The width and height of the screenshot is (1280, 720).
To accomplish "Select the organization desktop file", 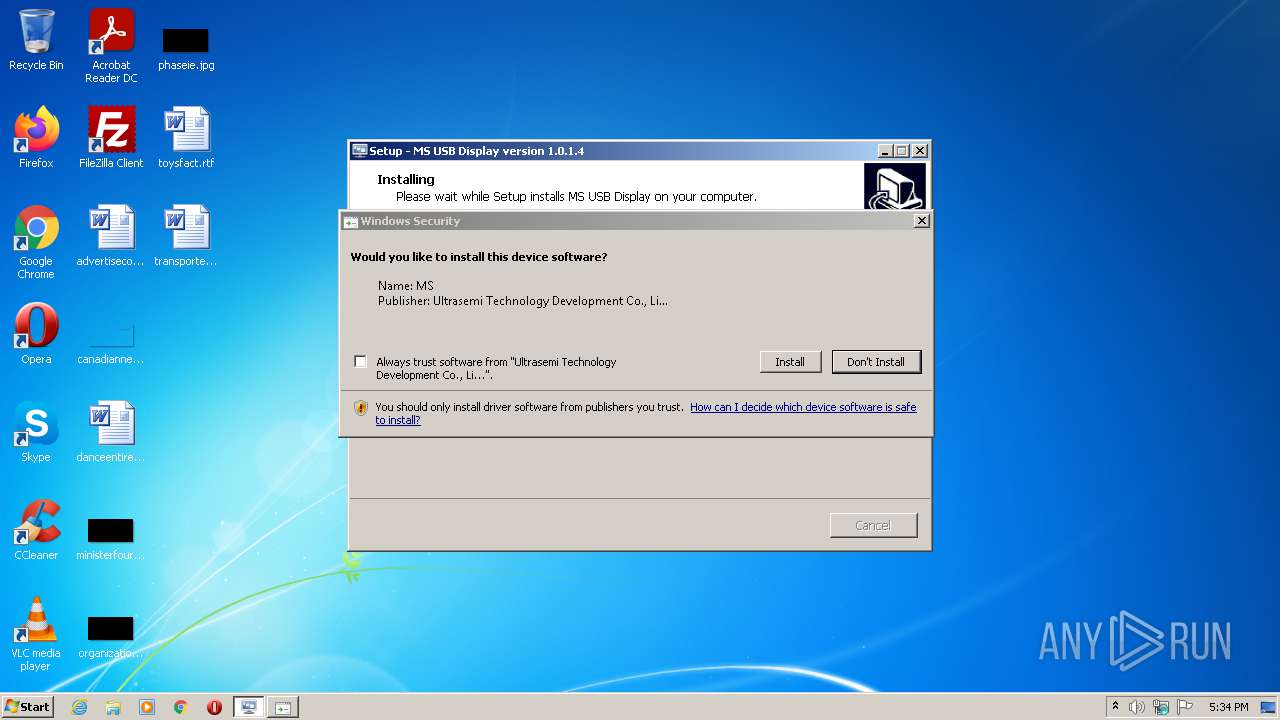I will tap(111, 638).
